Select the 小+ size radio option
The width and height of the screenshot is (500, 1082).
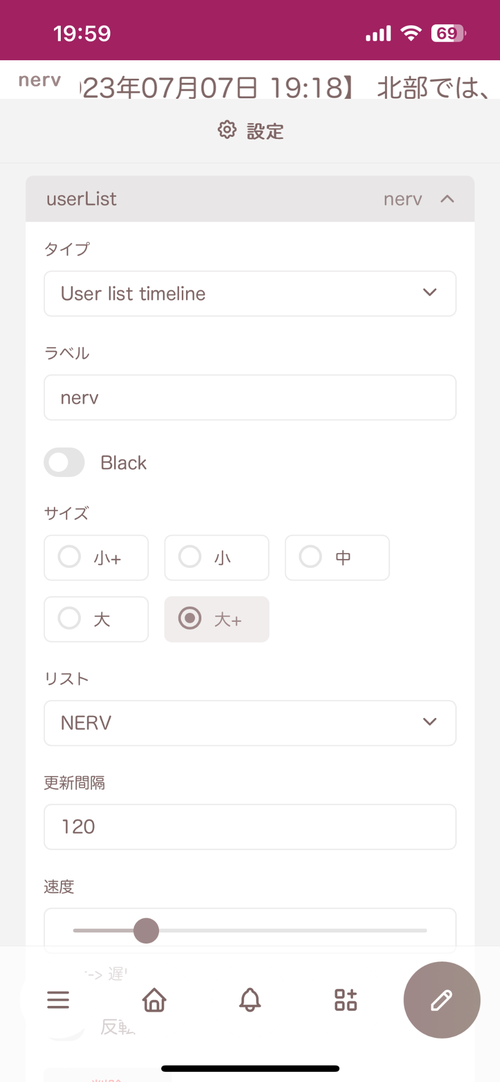[x=96, y=558]
